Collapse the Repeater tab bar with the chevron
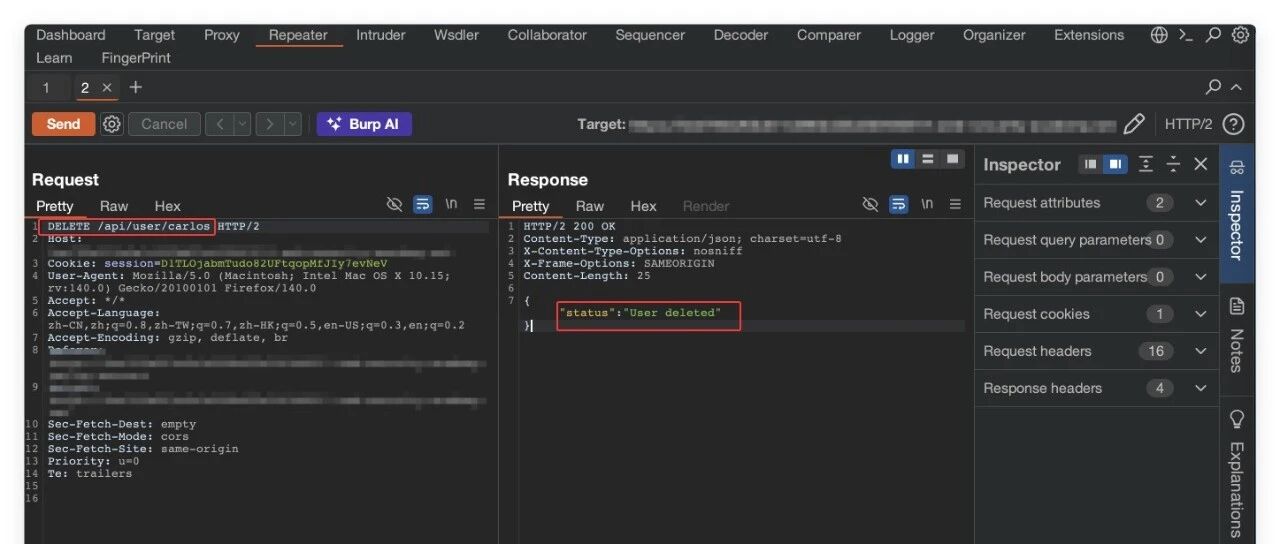Screen dimensions: 1280x544 pyautogui.click(x=1237, y=87)
